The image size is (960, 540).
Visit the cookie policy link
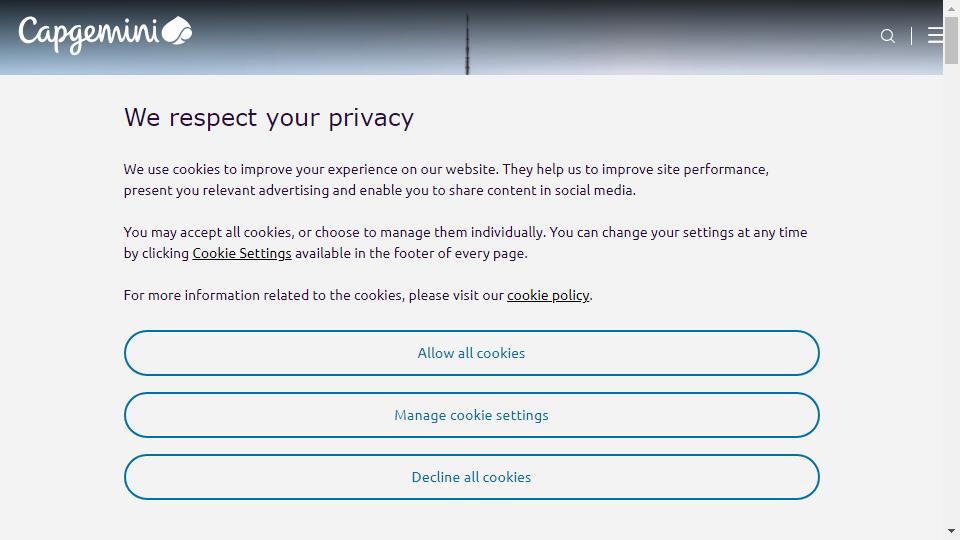[548, 295]
